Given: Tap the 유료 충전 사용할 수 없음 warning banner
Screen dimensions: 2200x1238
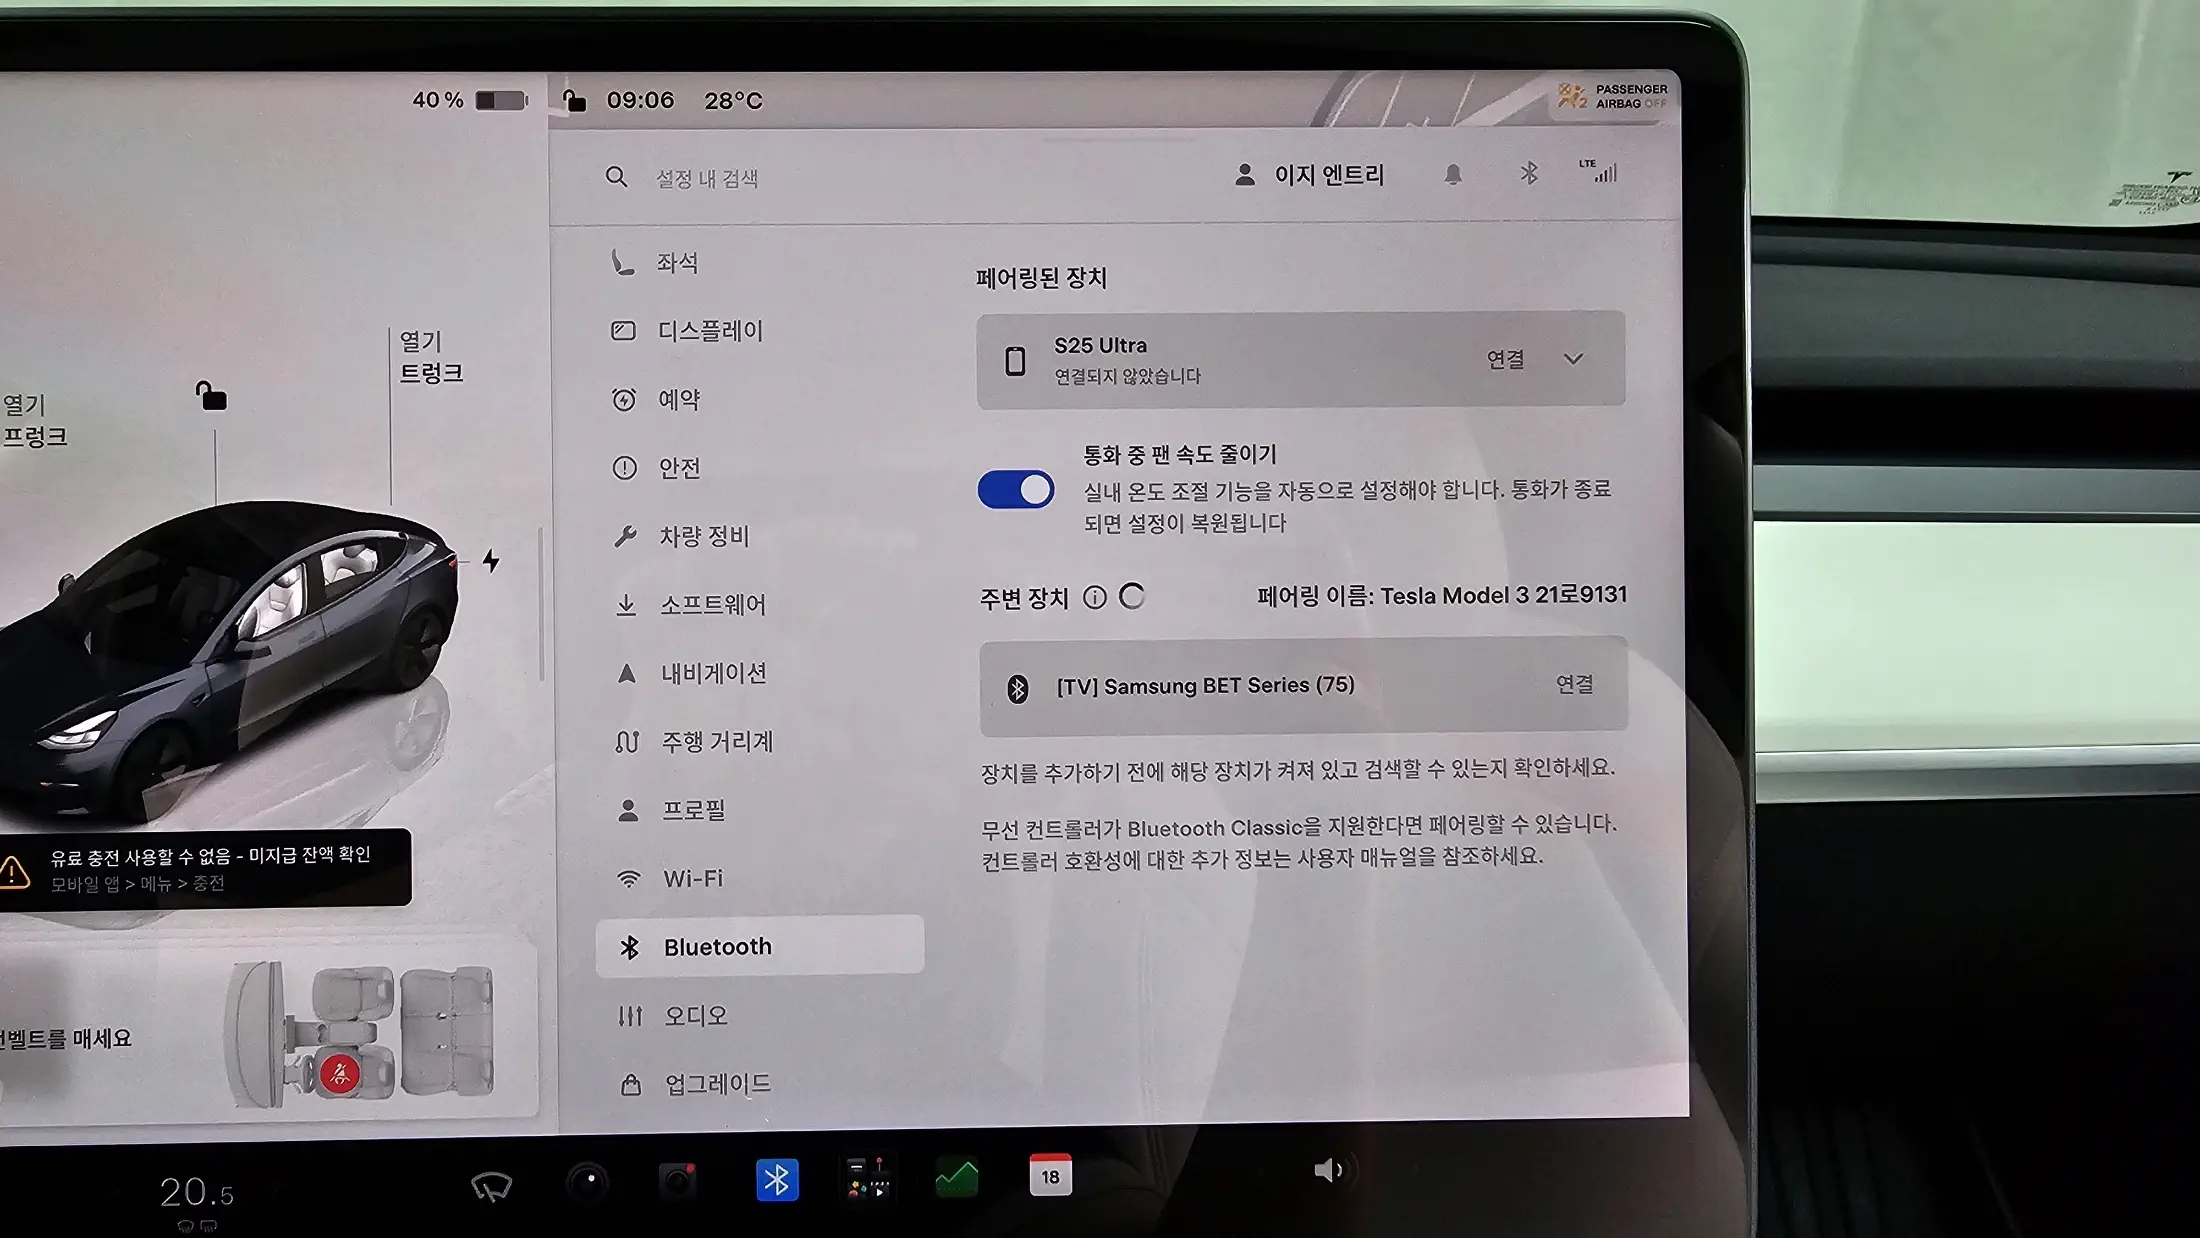Looking at the screenshot, I should pos(206,868).
